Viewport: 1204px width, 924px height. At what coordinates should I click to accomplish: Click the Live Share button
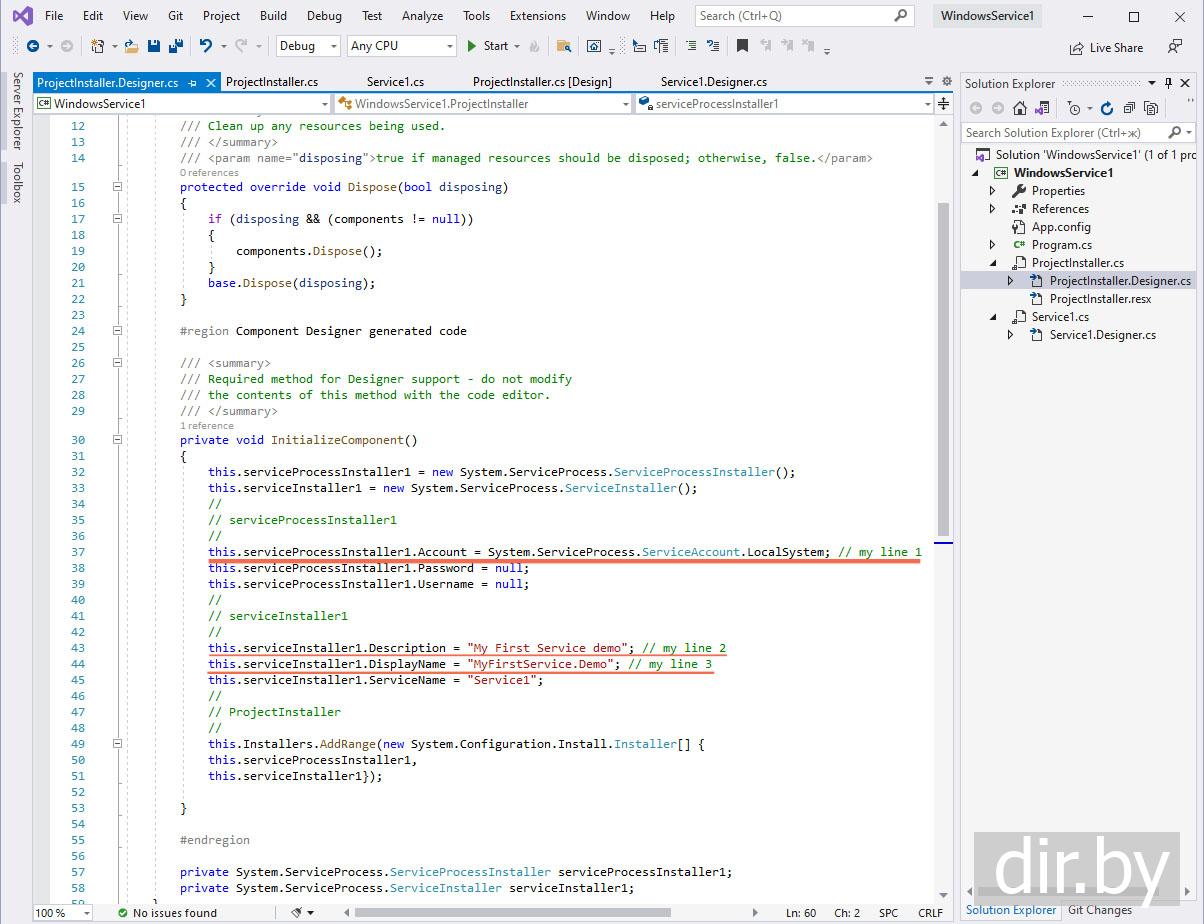[1106, 47]
